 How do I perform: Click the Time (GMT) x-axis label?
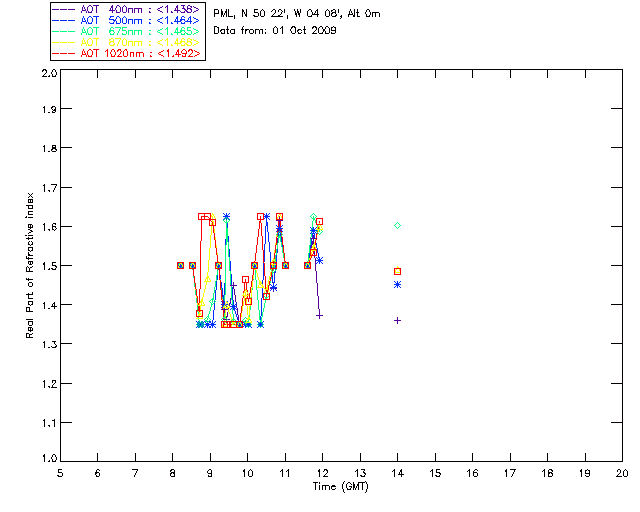(x=341, y=486)
